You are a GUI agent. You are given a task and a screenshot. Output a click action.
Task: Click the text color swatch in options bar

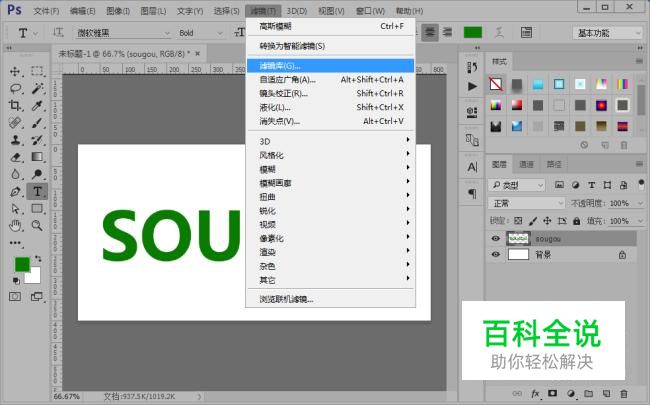click(x=473, y=32)
